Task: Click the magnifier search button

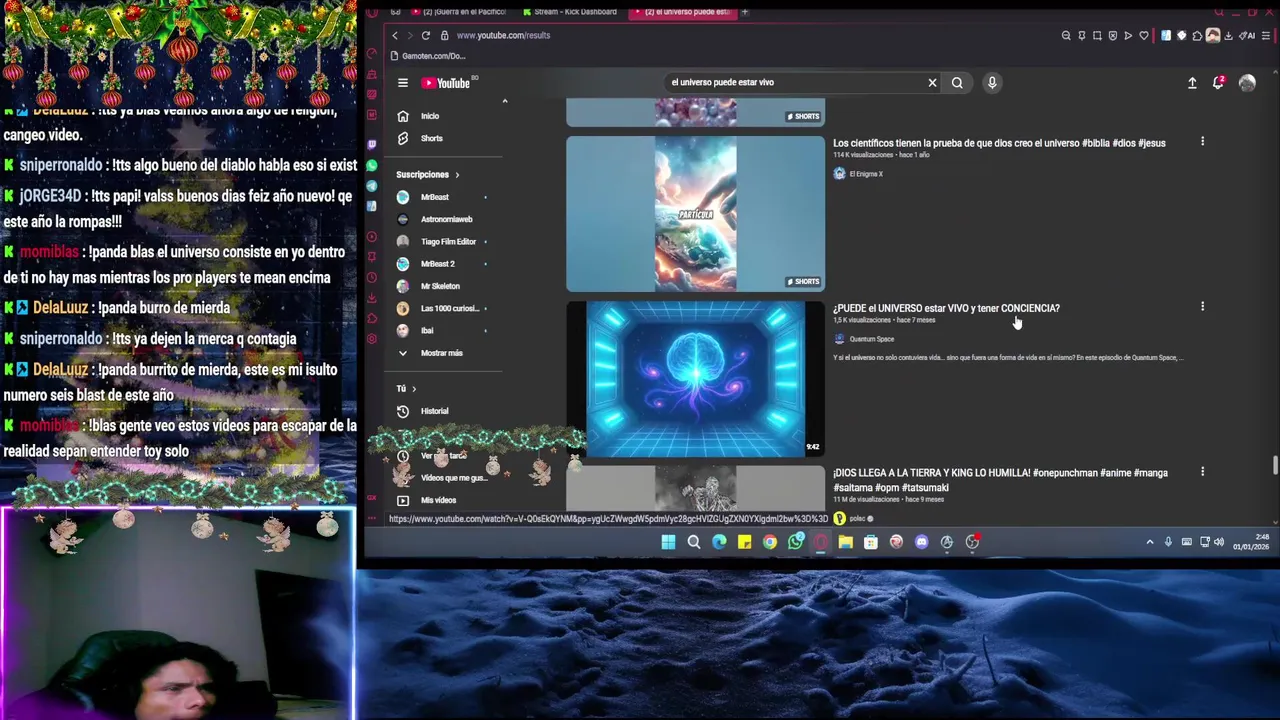Action: point(957,83)
